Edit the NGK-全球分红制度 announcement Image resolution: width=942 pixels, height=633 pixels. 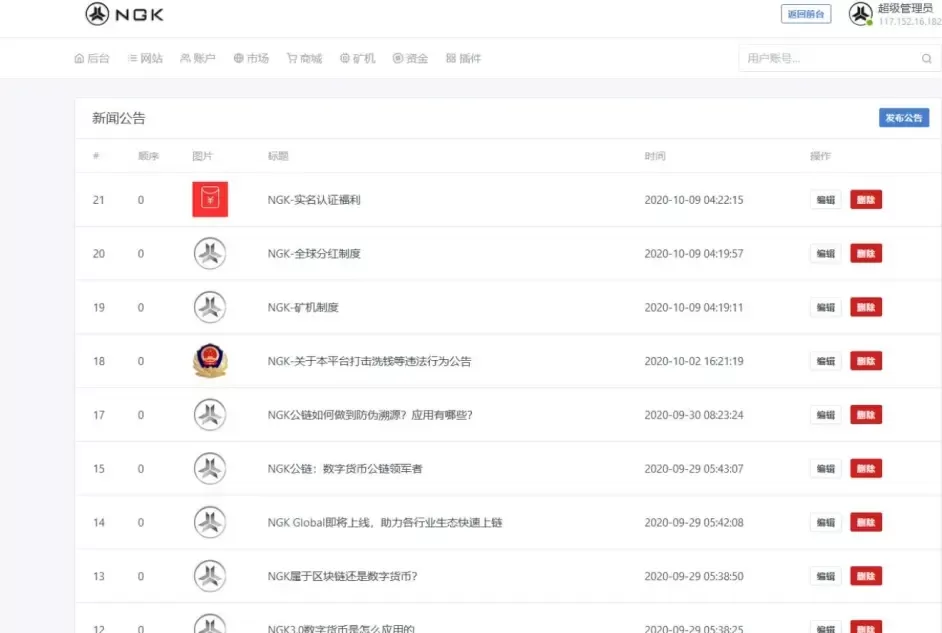825,253
